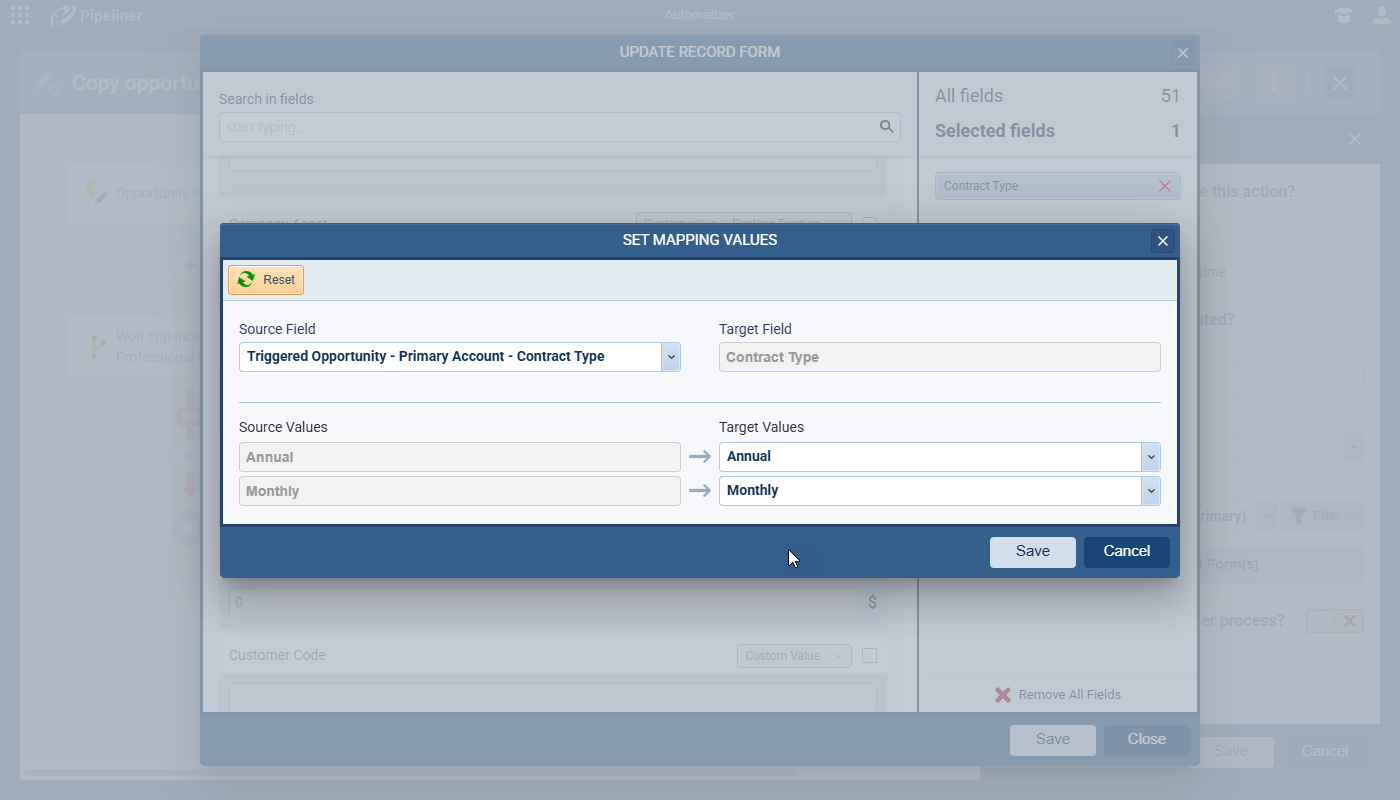Open the Annual target value dropdown
The width and height of the screenshot is (1400, 800).
1151,457
